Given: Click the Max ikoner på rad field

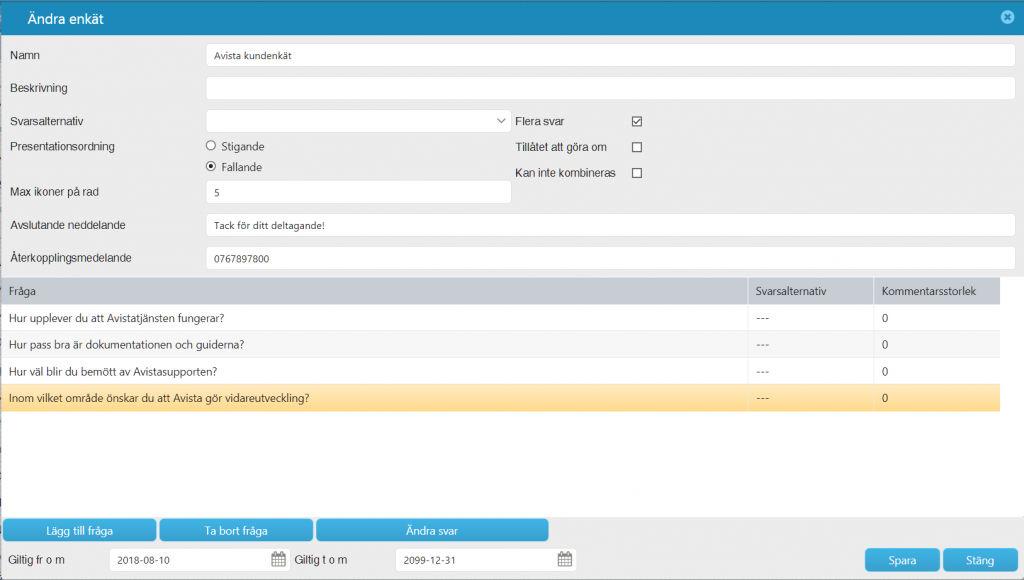Looking at the screenshot, I should click(x=359, y=192).
